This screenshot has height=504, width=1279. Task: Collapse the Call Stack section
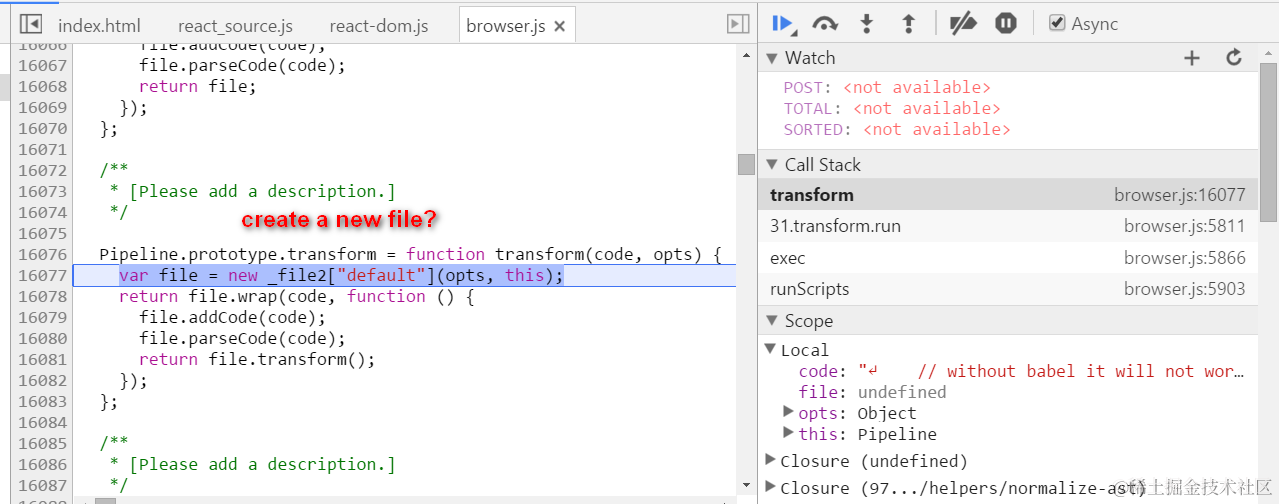click(771, 165)
